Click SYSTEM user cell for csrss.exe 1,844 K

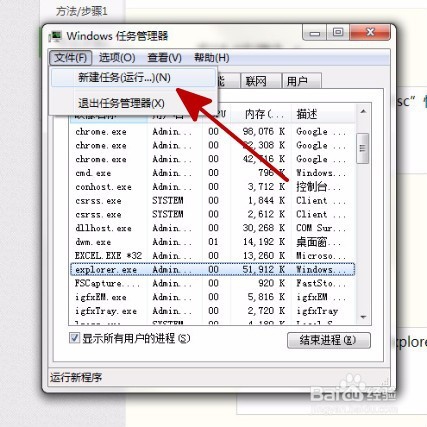pyautogui.click(x=168, y=201)
